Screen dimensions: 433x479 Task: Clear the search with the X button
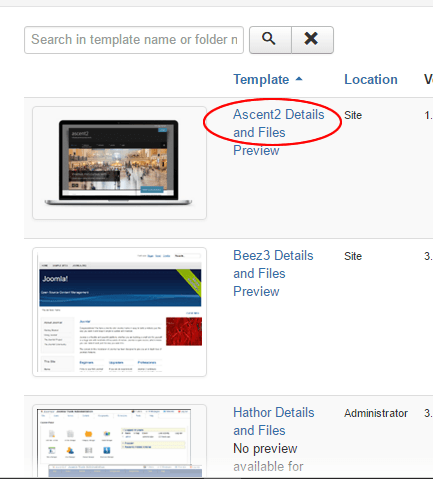click(312, 40)
